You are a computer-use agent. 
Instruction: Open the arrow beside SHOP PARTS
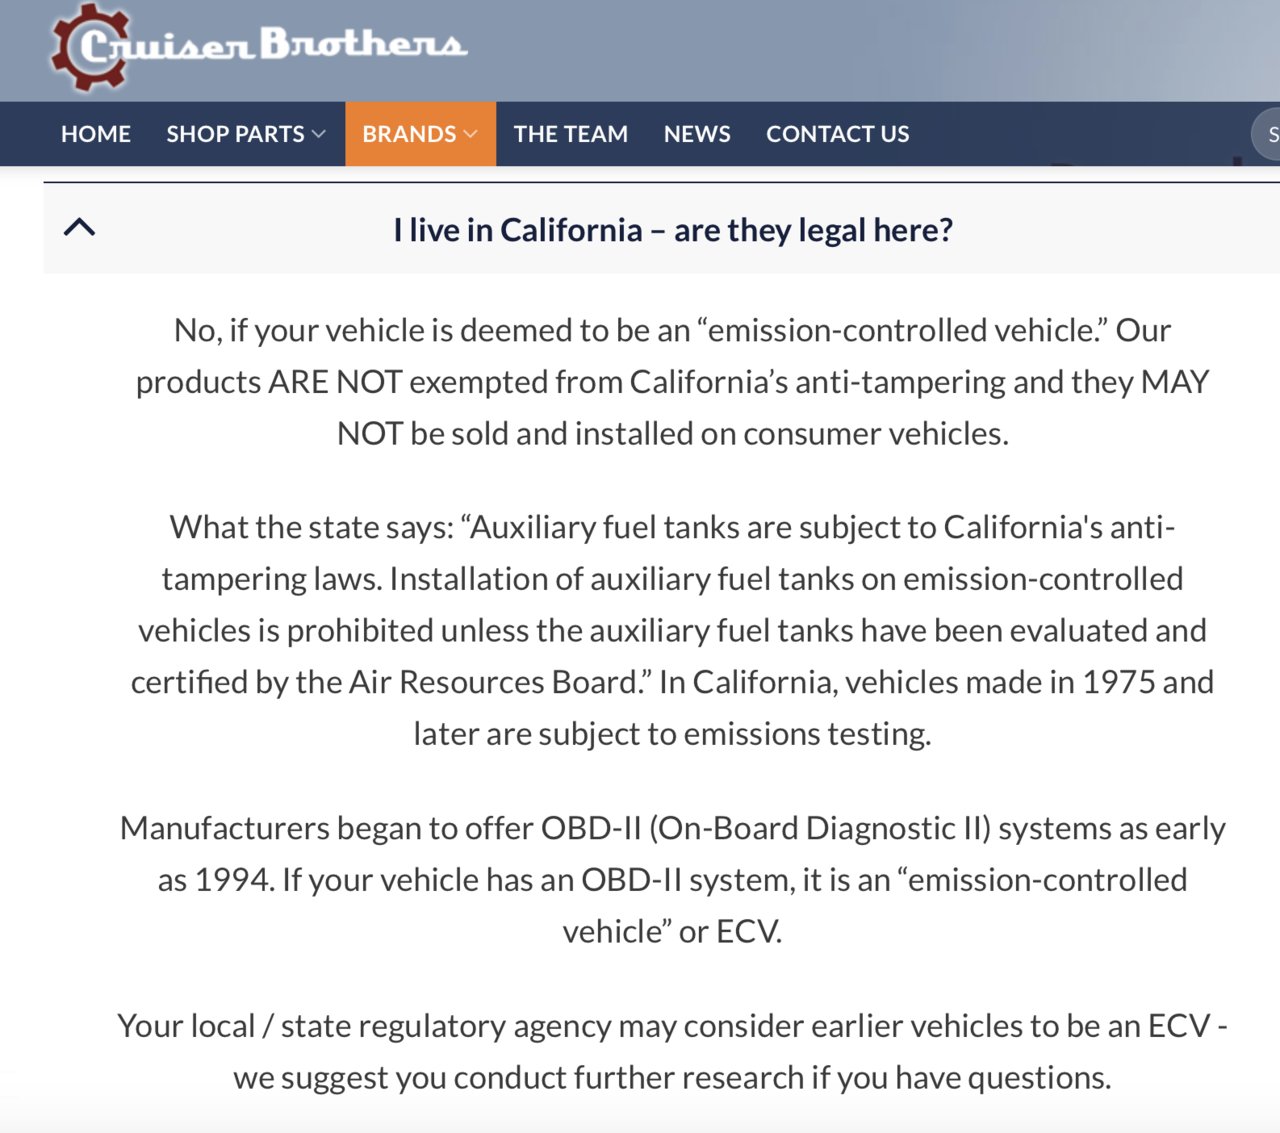[319, 134]
